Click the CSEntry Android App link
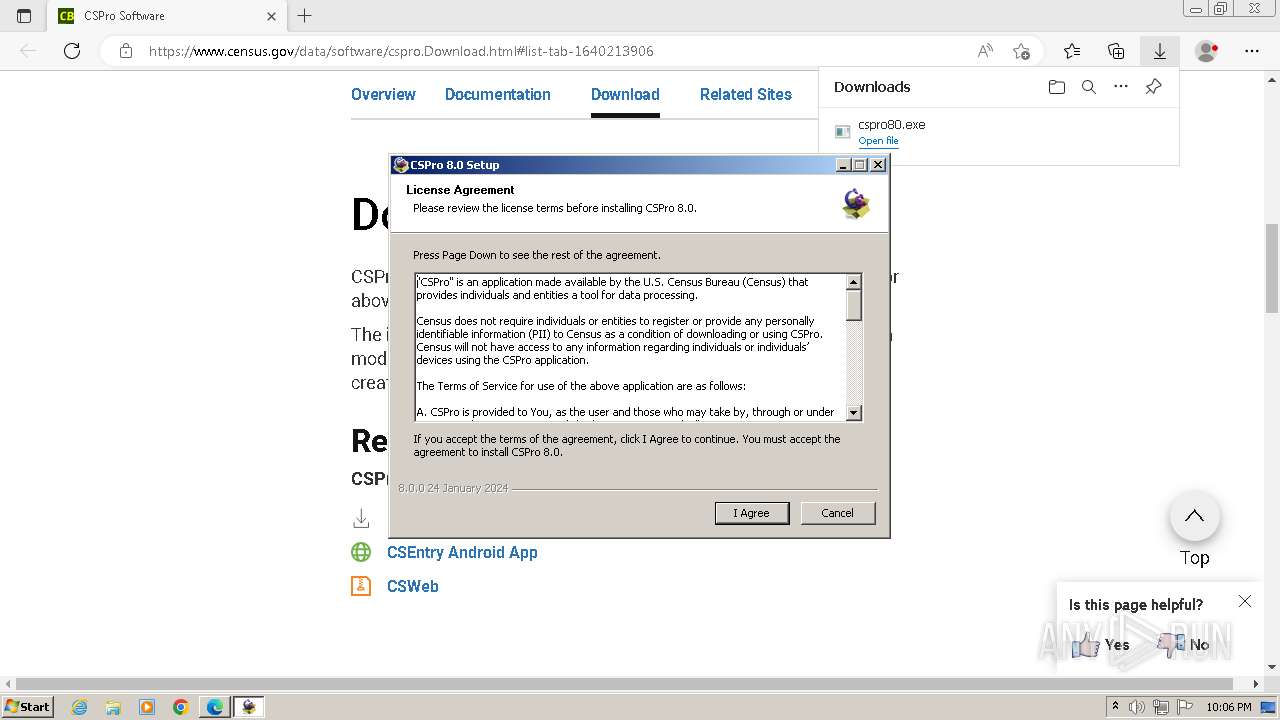Screen dimensions: 1280x720 pos(462,552)
